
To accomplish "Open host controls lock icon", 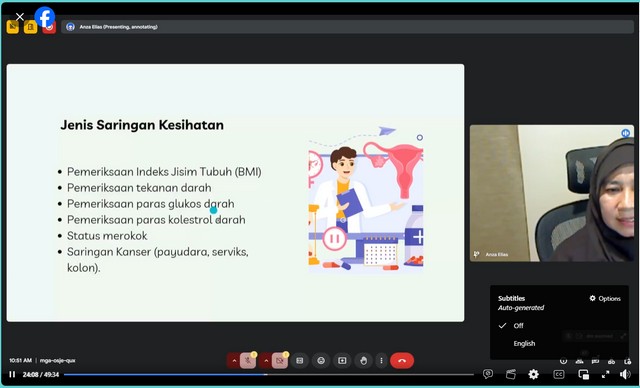I will [627, 361].
